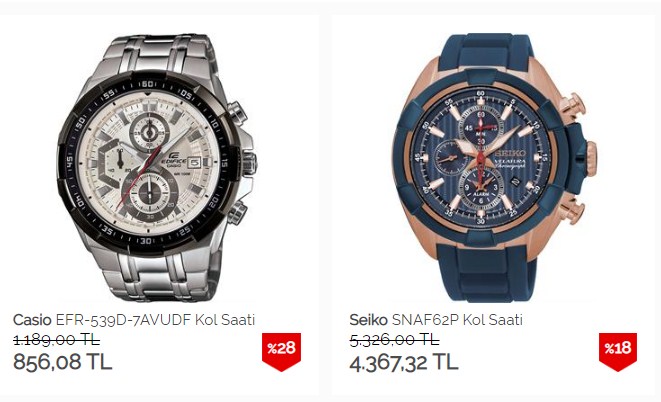This screenshot has height=402, width=661.
Task: Open Casio EFR-539D-7AVUDF Kol Saati title link
Action: coord(134,320)
